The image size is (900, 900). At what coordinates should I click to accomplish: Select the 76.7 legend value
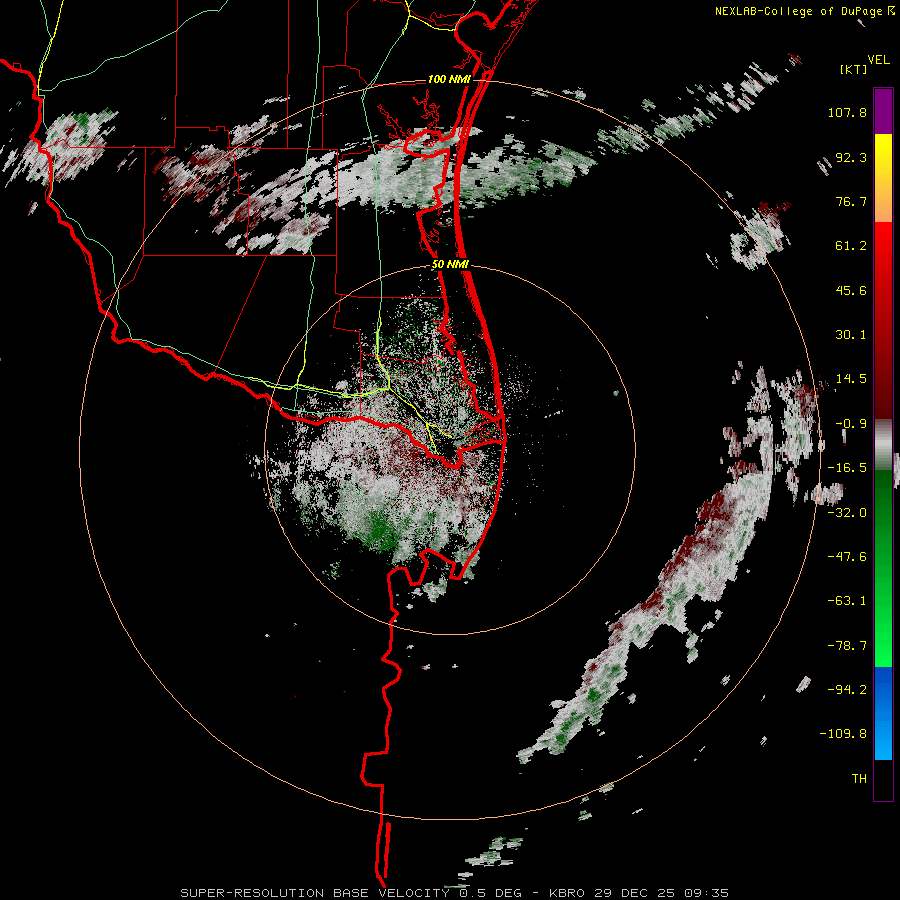click(x=851, y=201)
